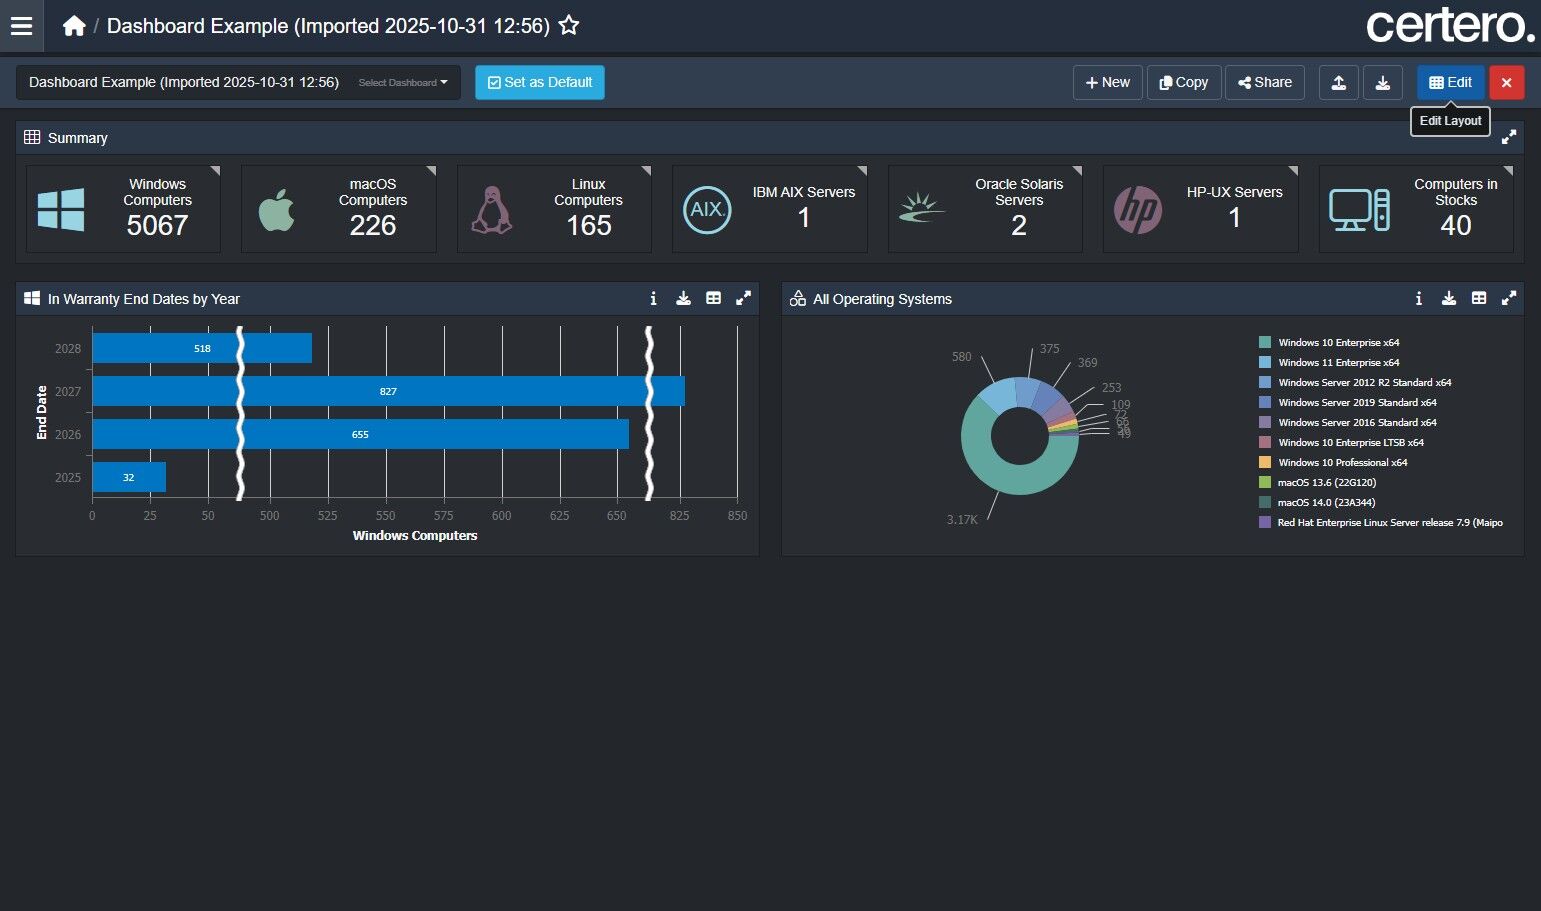
Task: Click the macOS 13.6 legend color swatch
Action: coord(1265,482)
